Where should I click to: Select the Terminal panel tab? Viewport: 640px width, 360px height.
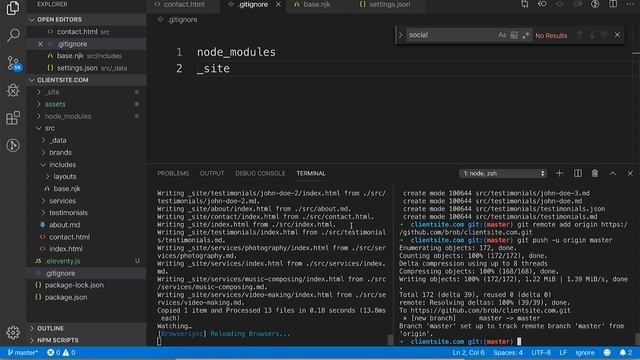click(x=311, y=173)
